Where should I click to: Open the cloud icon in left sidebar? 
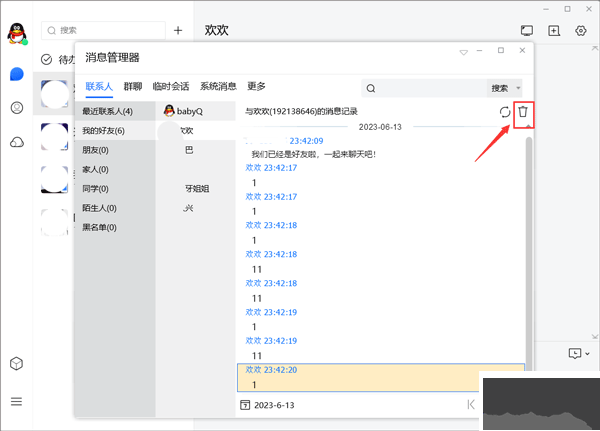[17, 142]
